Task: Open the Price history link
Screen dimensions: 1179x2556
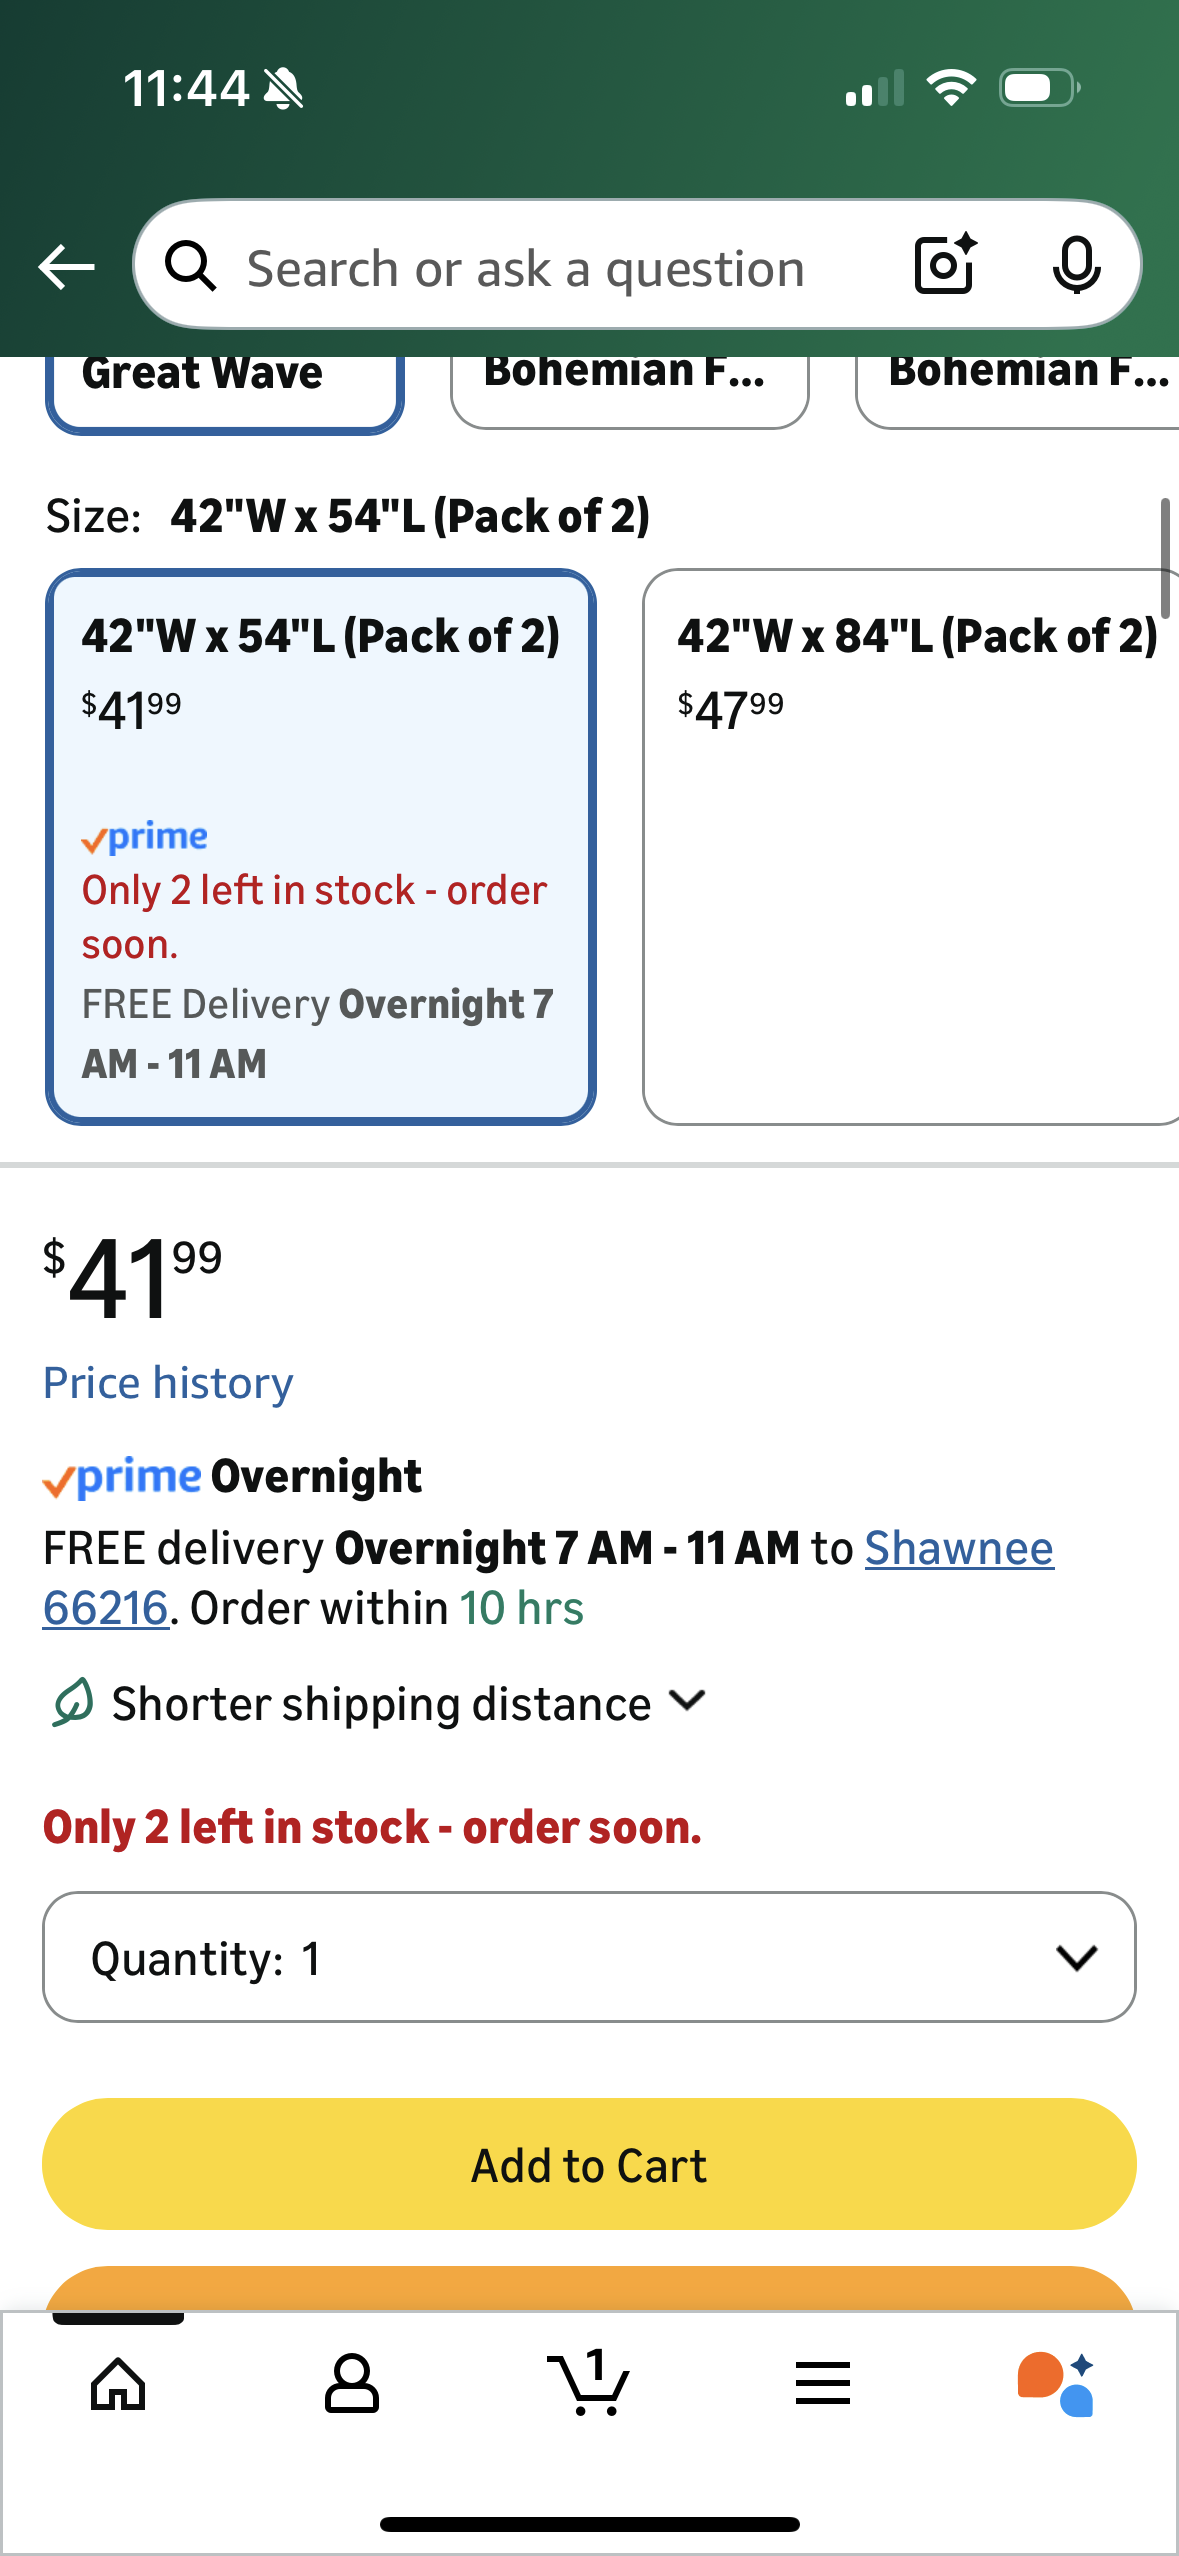Action: [168, 1383]
